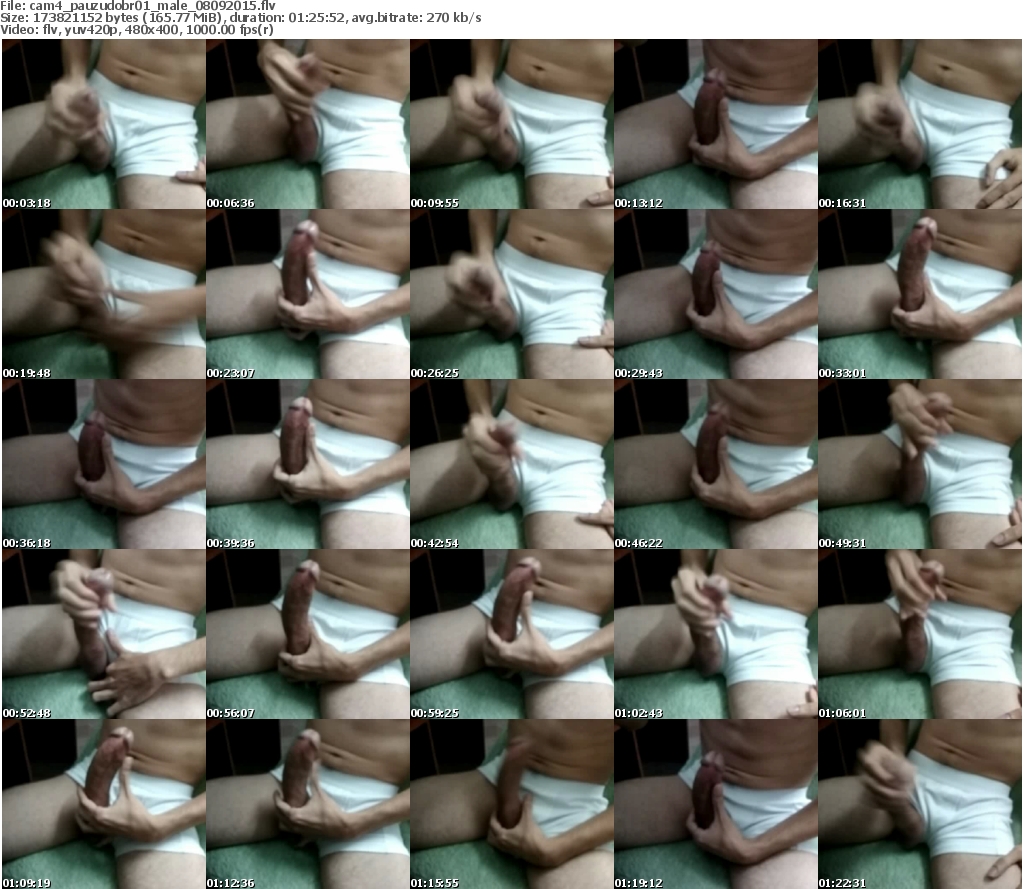The height and width of the screenshot is (889, 1024).
Task: View the frame stamped 01:09:19
Action: tap(104, 803)
